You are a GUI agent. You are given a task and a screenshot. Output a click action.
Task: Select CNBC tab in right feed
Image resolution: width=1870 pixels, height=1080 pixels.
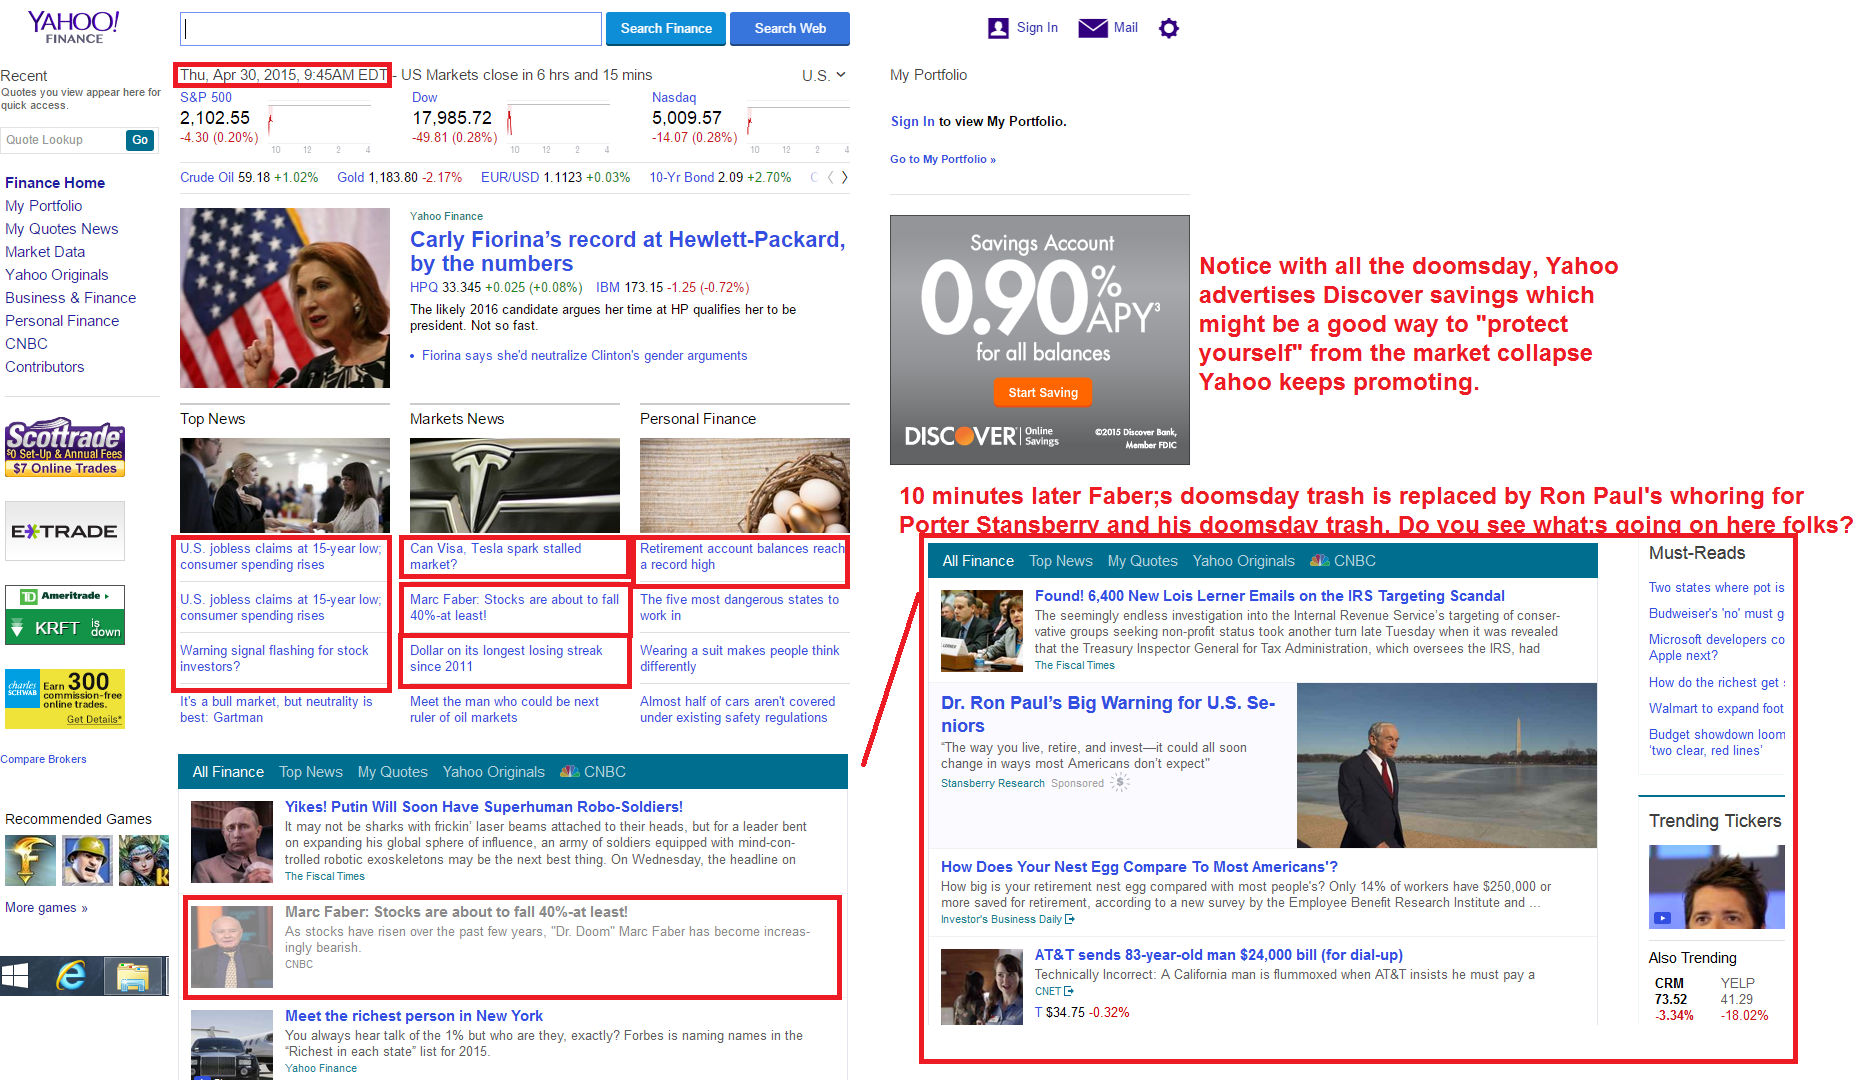(x=1343, y=561)
